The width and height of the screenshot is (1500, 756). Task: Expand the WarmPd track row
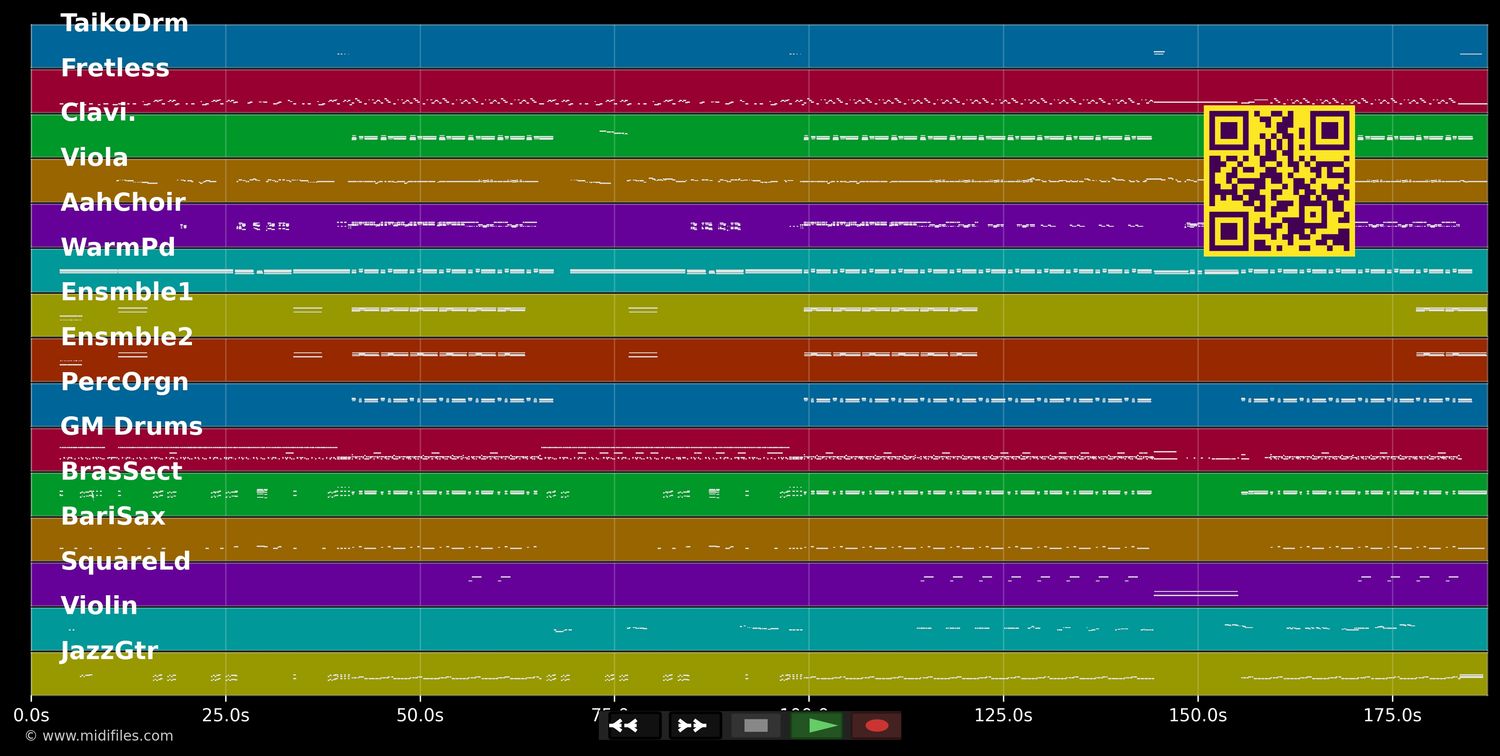(x=119, y=246)
